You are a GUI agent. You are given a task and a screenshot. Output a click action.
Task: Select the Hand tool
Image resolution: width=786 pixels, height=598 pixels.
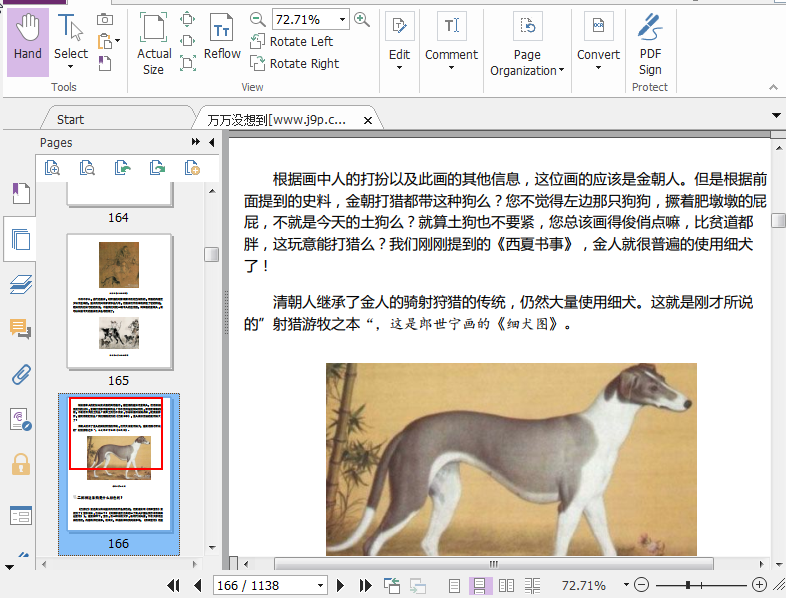click(x=28, y=40)
